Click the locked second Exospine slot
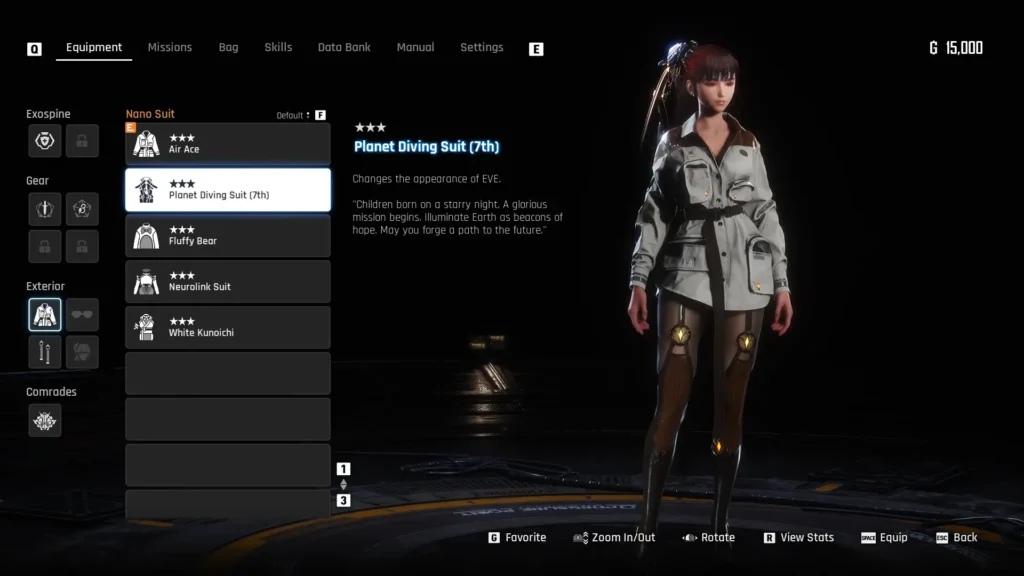Image resolution: width=1024 pixels, height=576 pixels. (x=82, y=140)
